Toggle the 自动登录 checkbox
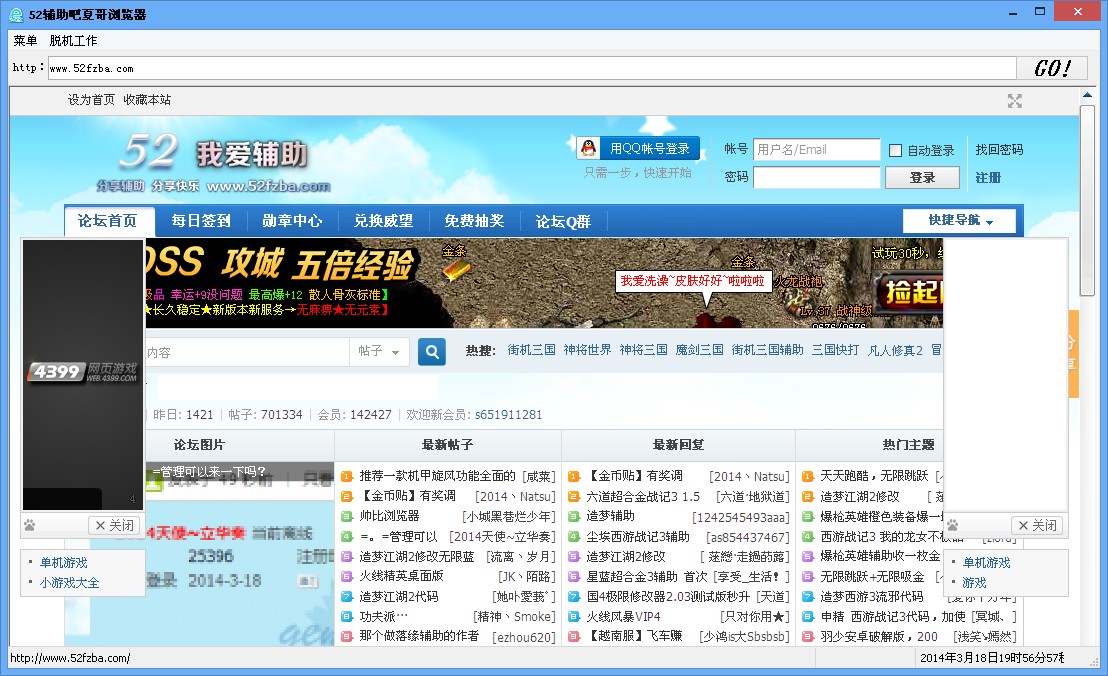Screen dimensions: 1108x676 (x=895, y=150)
